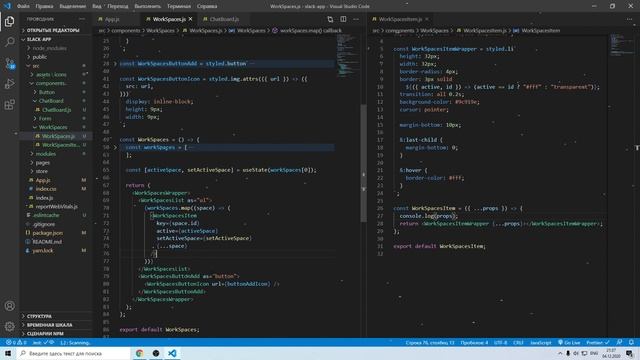This screenshot has height=360, width=640.
Task: Click the VS Code taskbar icon
Action: (x=172, y=353)
